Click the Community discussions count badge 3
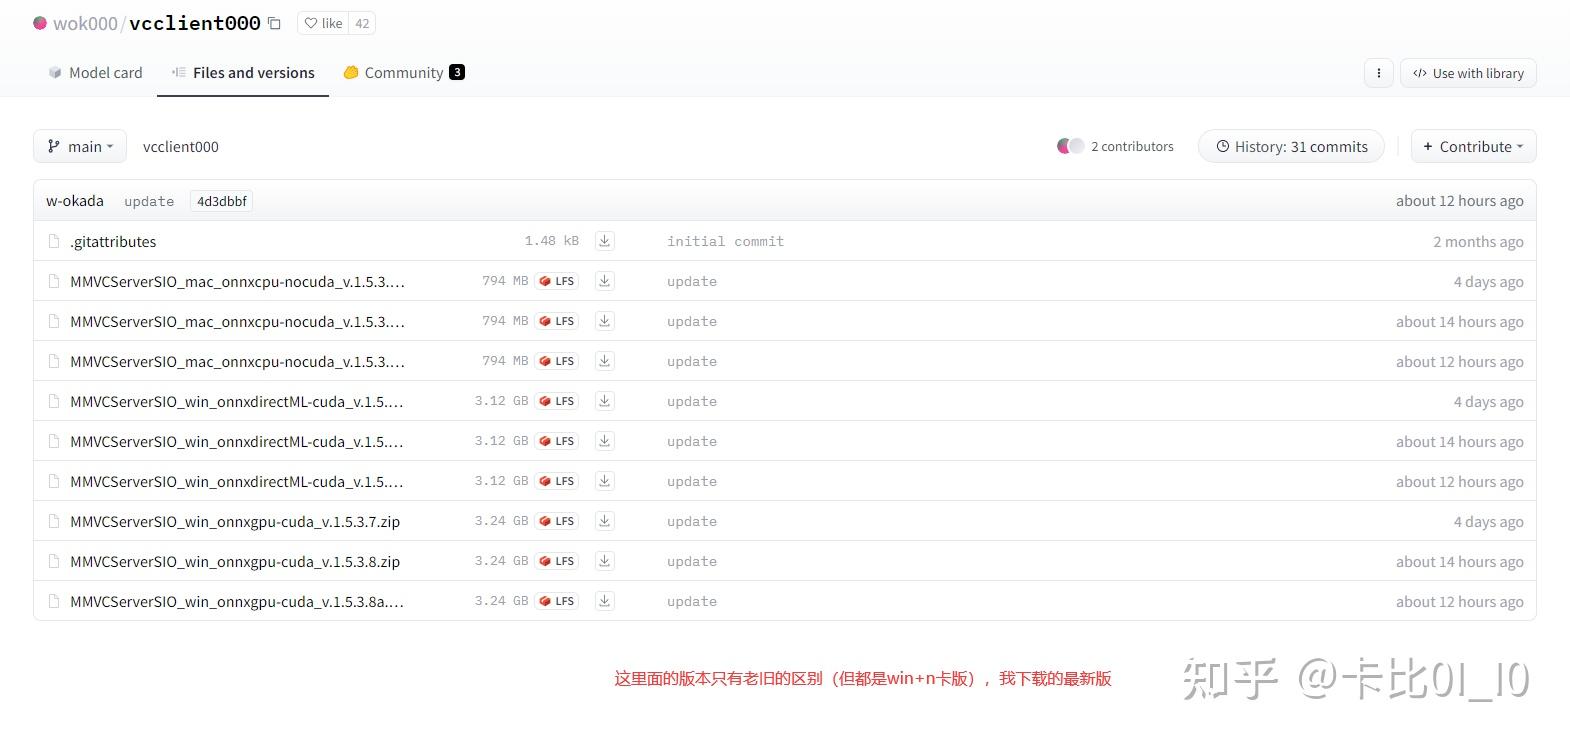The height and width of the screenshot is (745, 1570). pos(457,72)
